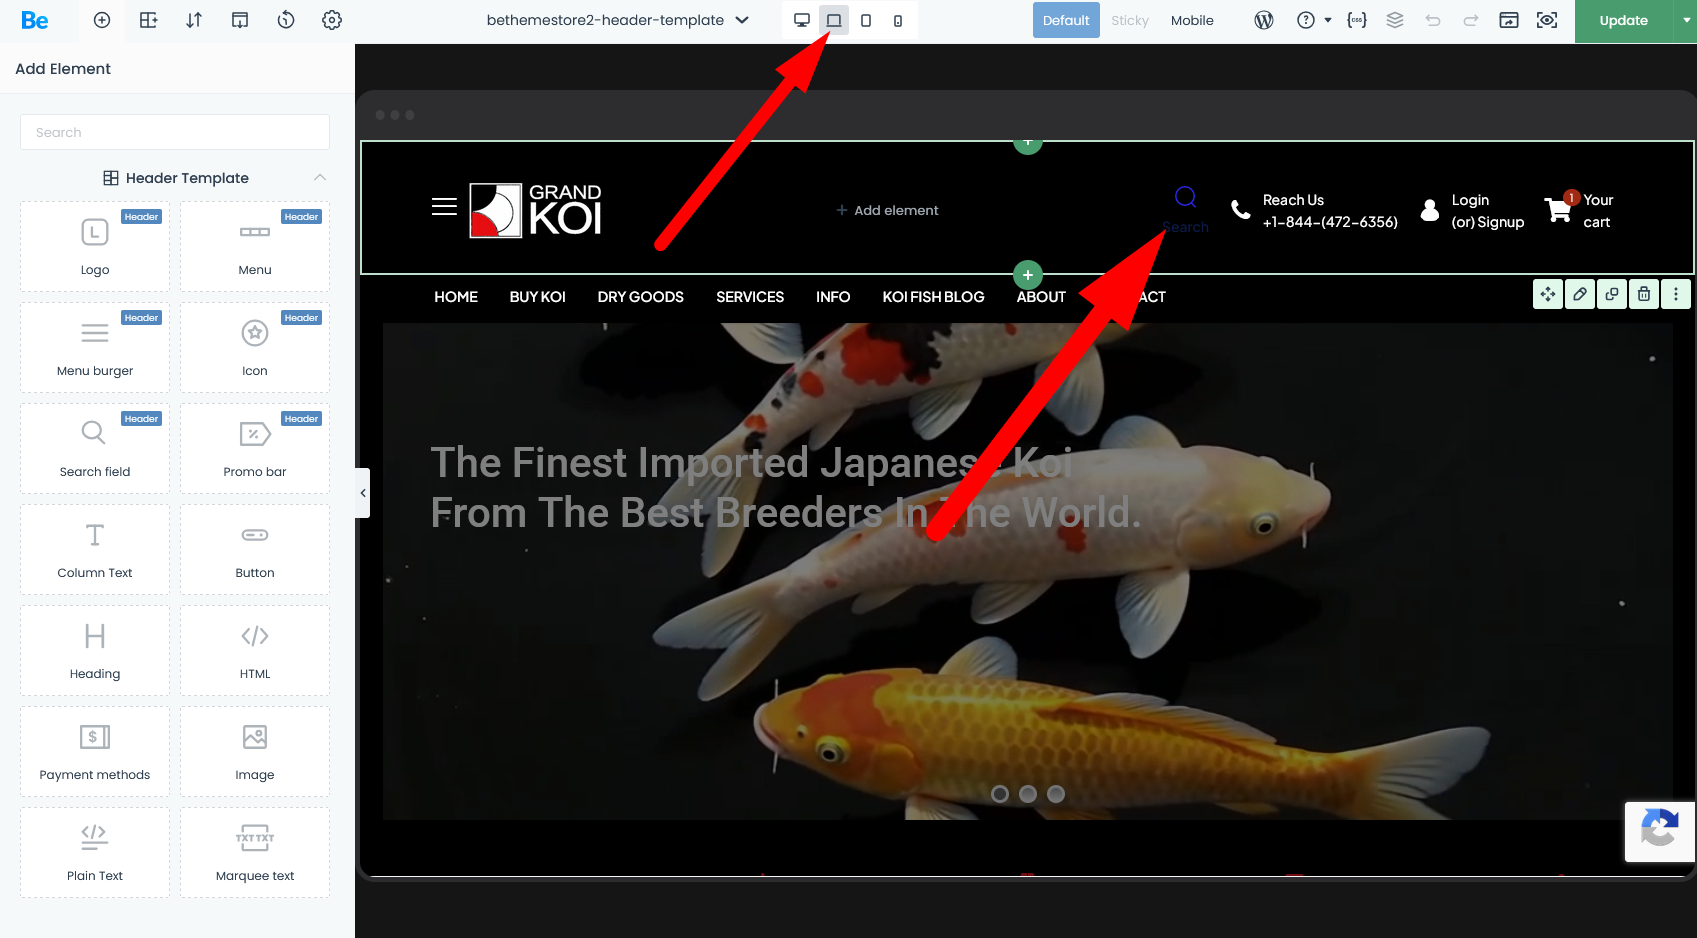Image resolution: width=1697 pixels, height=938 pixels.
Task: Open the navigator layers icon
Action: [x=1395, y=20]
